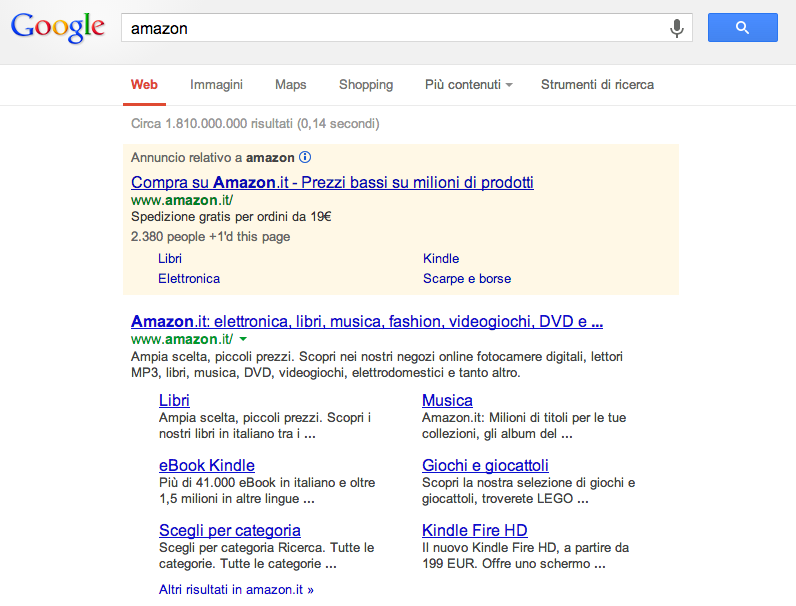Click 'Annuncio relativo a amazon' label
796x606 pixels.
tap(212, 157)
